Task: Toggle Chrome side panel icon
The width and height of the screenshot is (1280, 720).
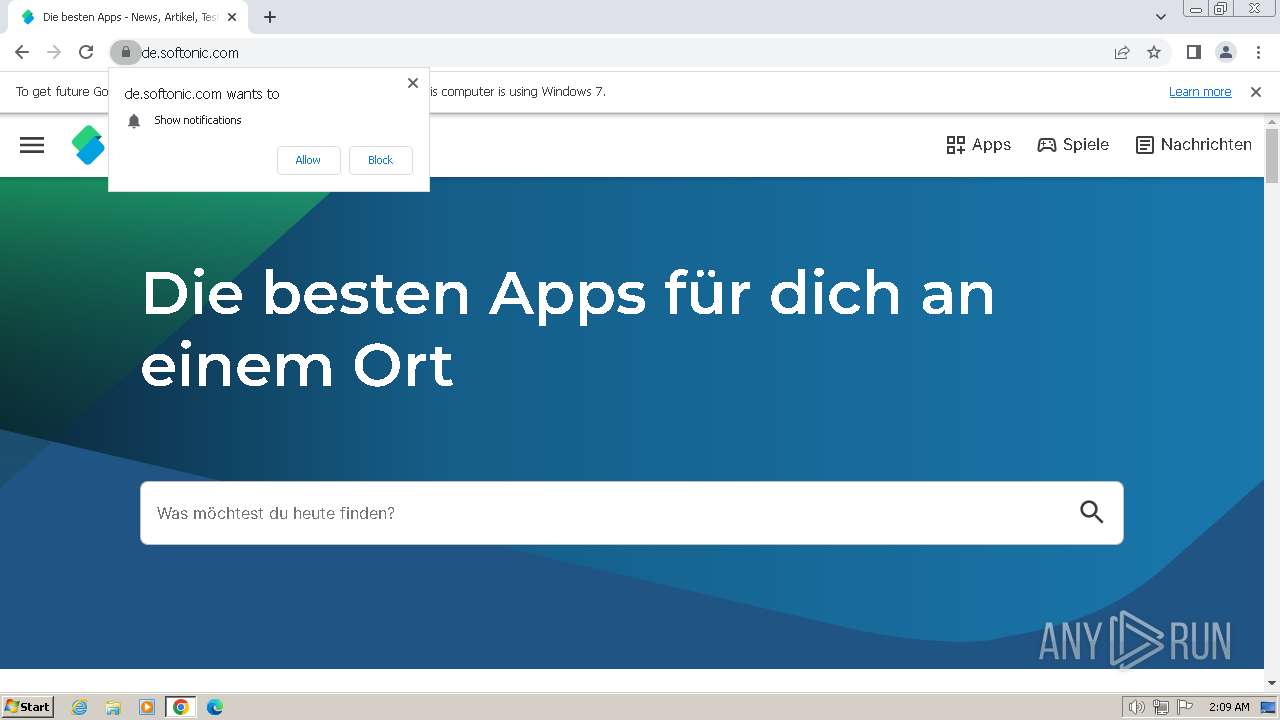Action: (1193, 52)
